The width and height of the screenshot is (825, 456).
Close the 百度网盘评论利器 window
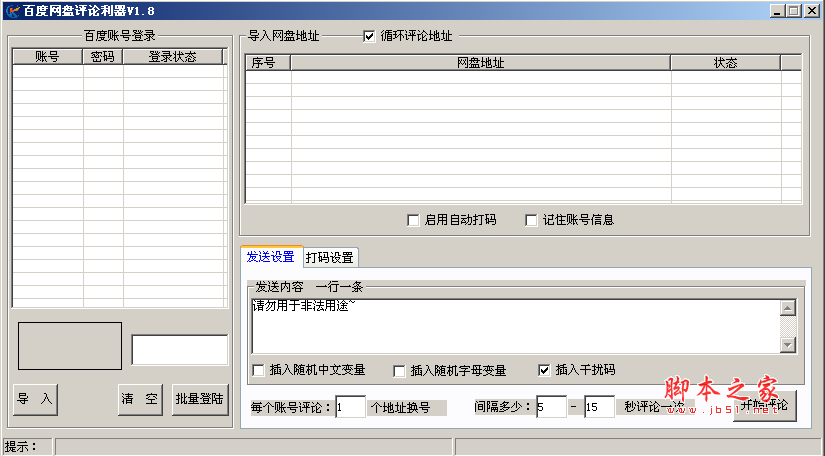pos(812,11)
